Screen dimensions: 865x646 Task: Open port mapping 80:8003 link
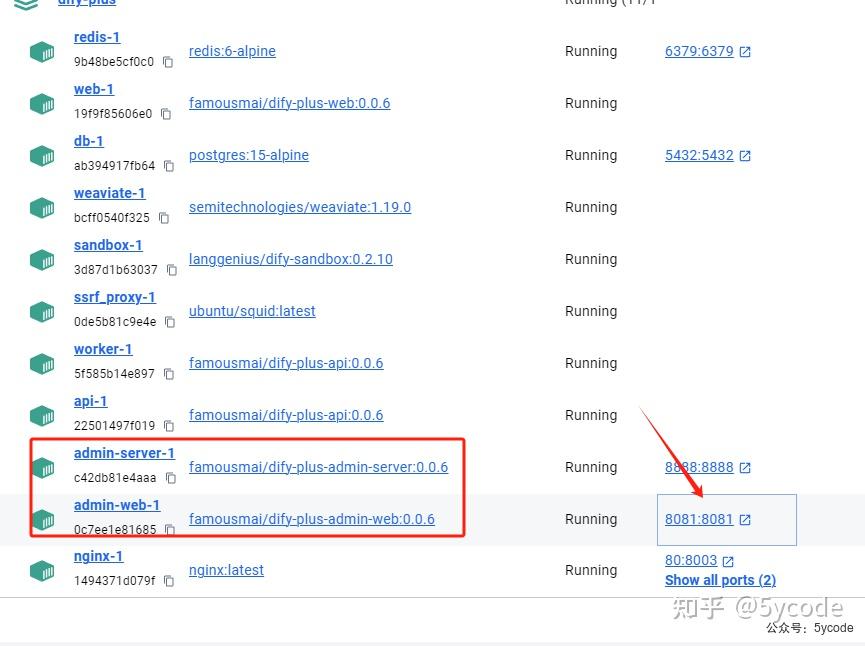coord(691,560)
